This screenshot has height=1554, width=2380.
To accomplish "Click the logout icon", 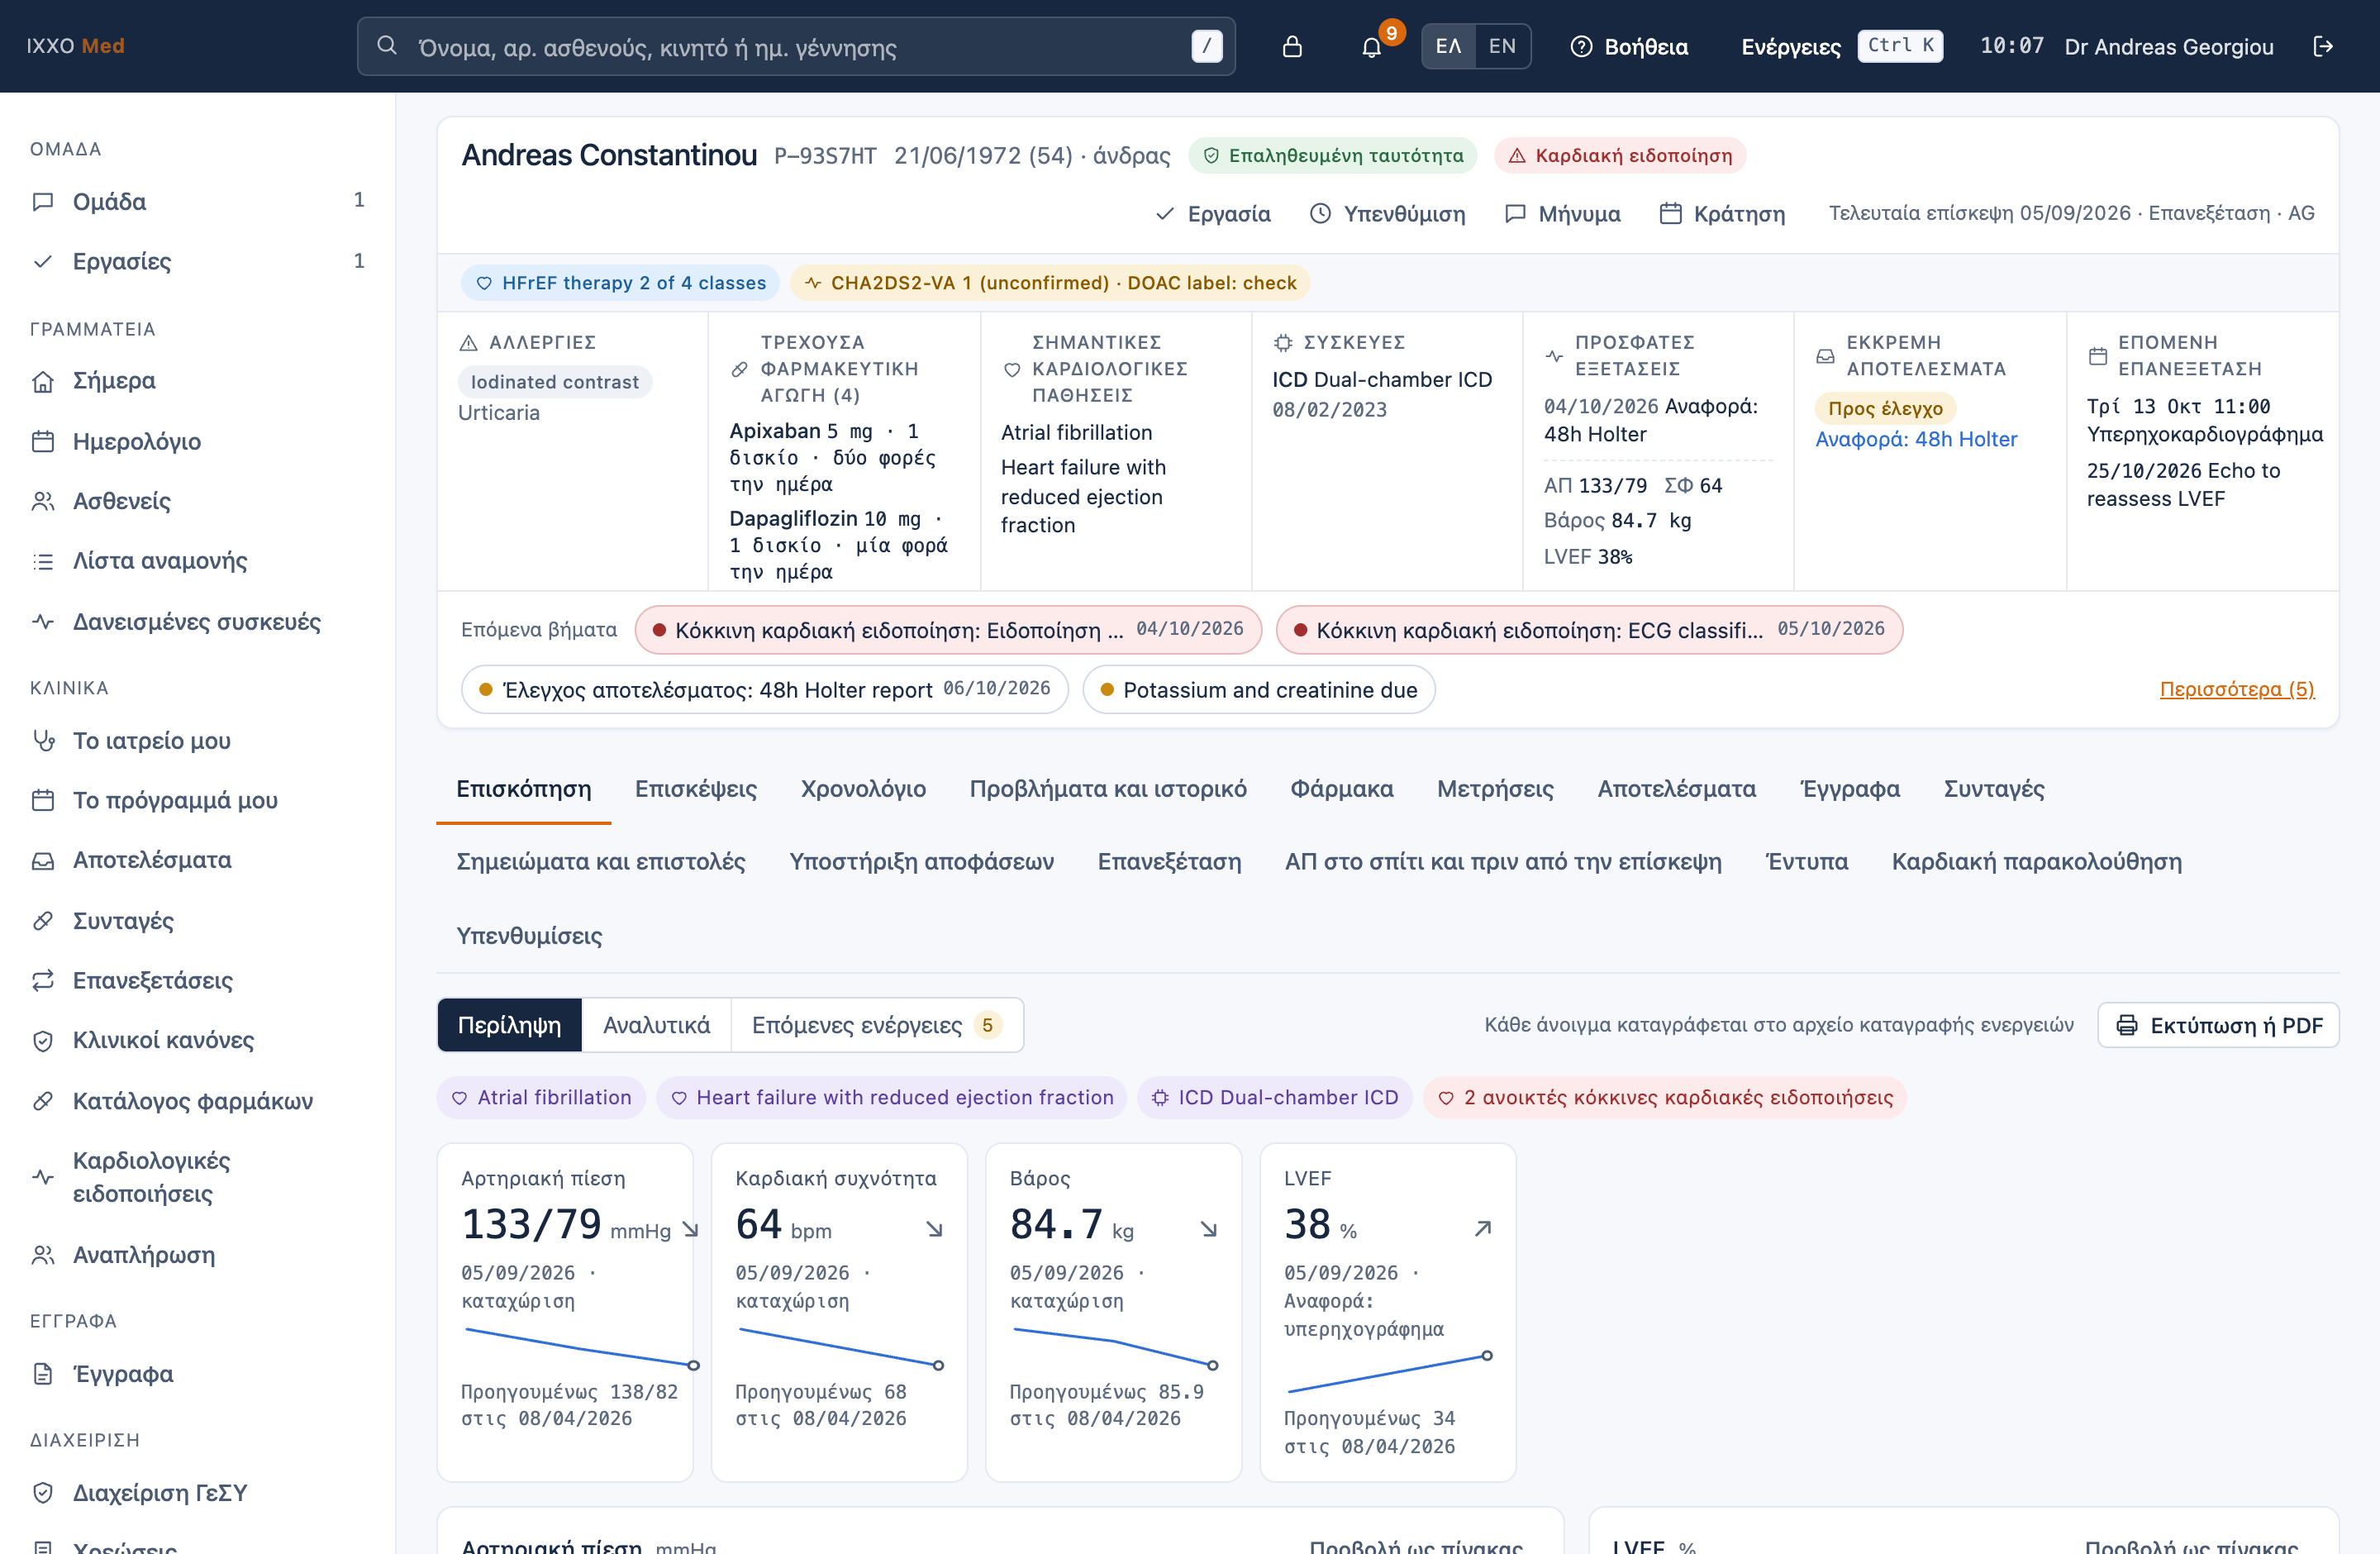I will 2323,46.
